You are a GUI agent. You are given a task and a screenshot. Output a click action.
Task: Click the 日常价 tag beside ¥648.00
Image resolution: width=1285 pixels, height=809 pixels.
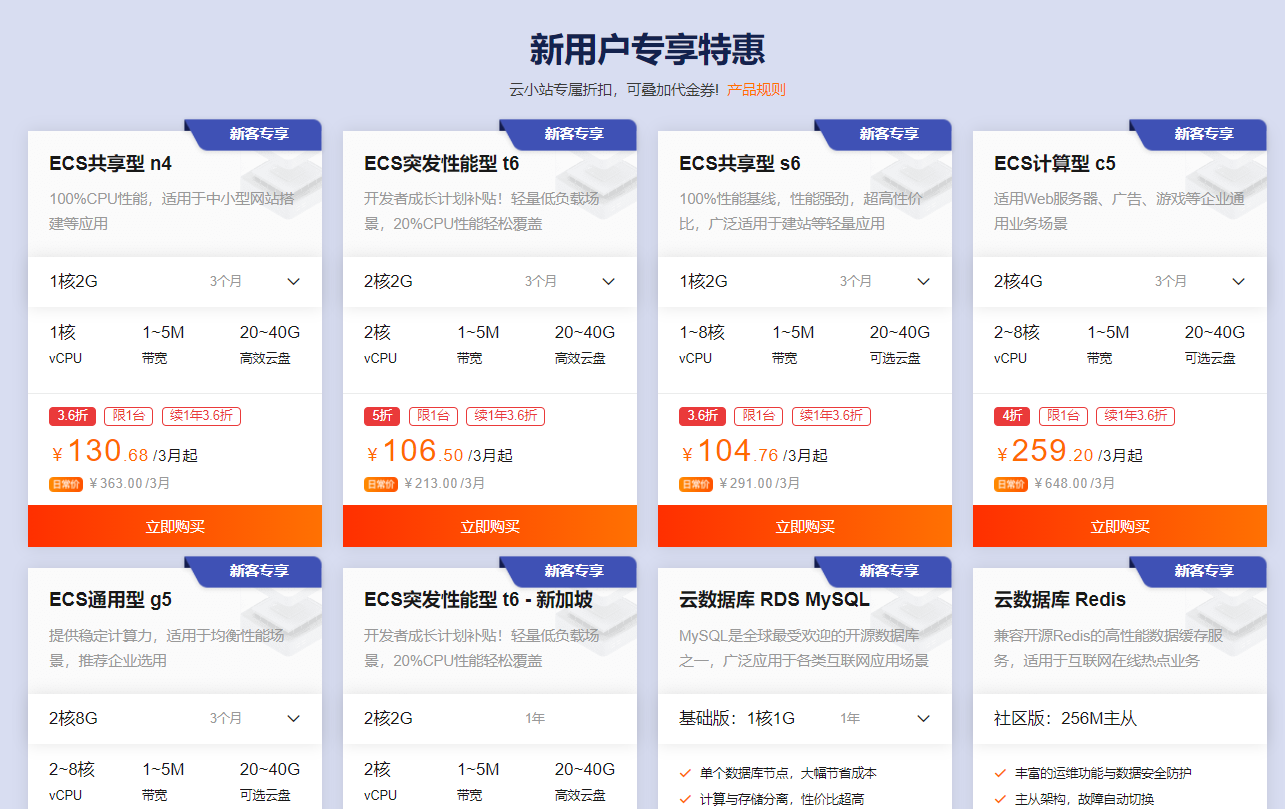coord(1011,484)
